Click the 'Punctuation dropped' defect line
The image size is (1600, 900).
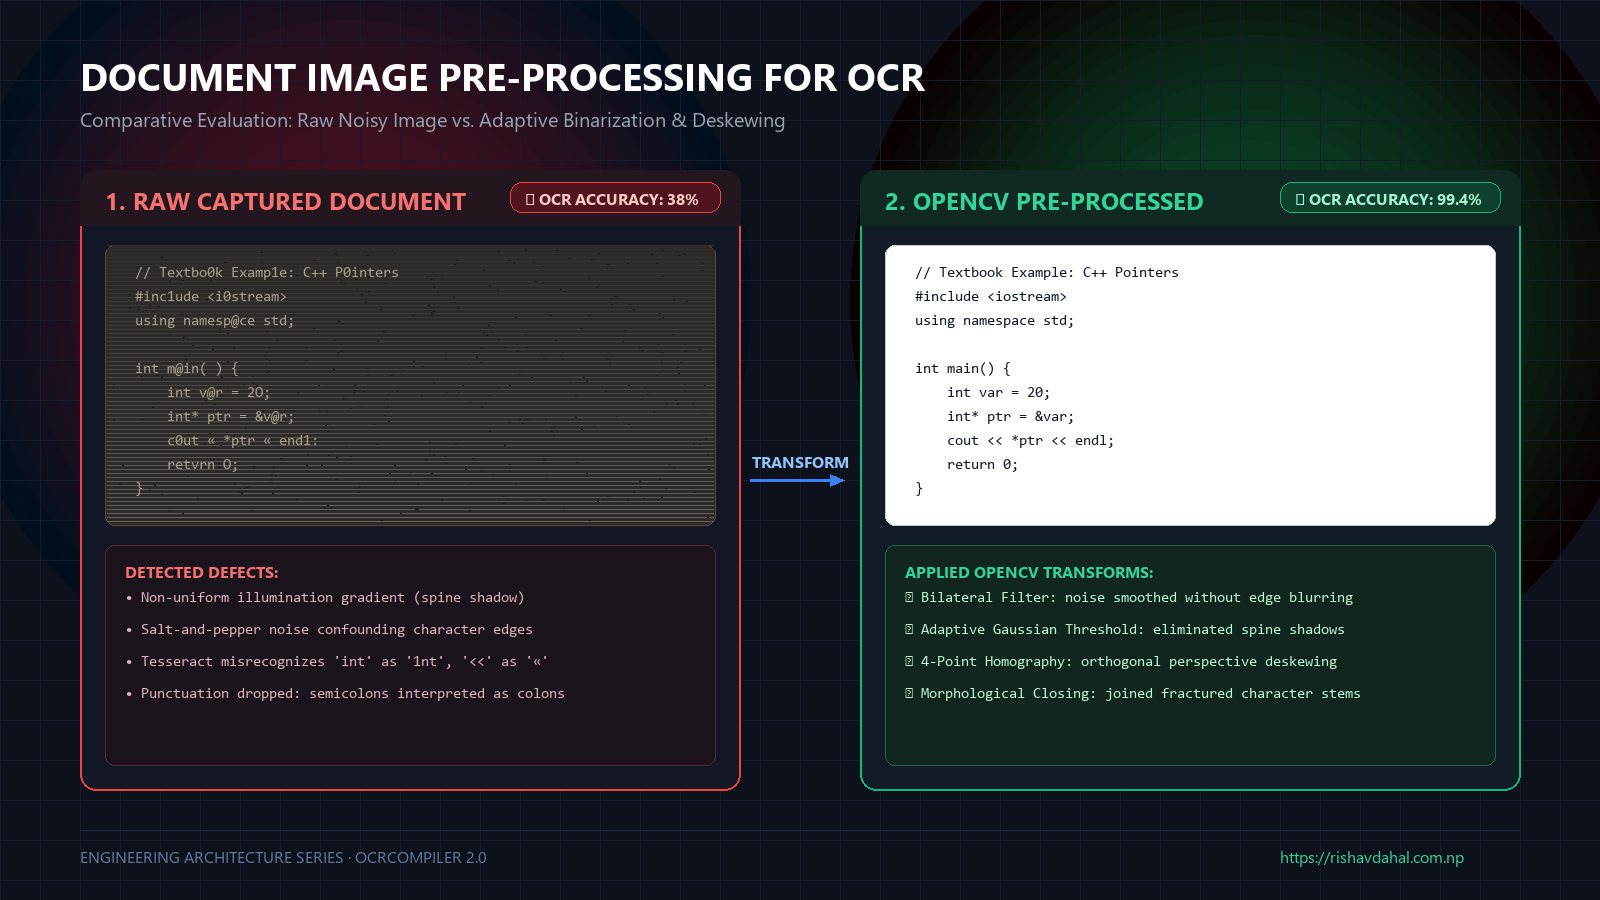pos(345,693)
